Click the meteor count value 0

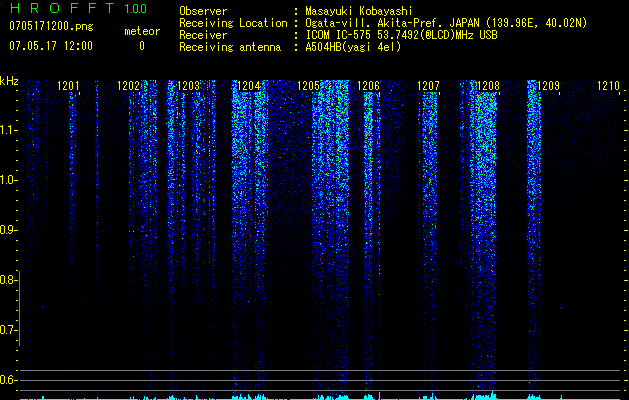(142, 46)
